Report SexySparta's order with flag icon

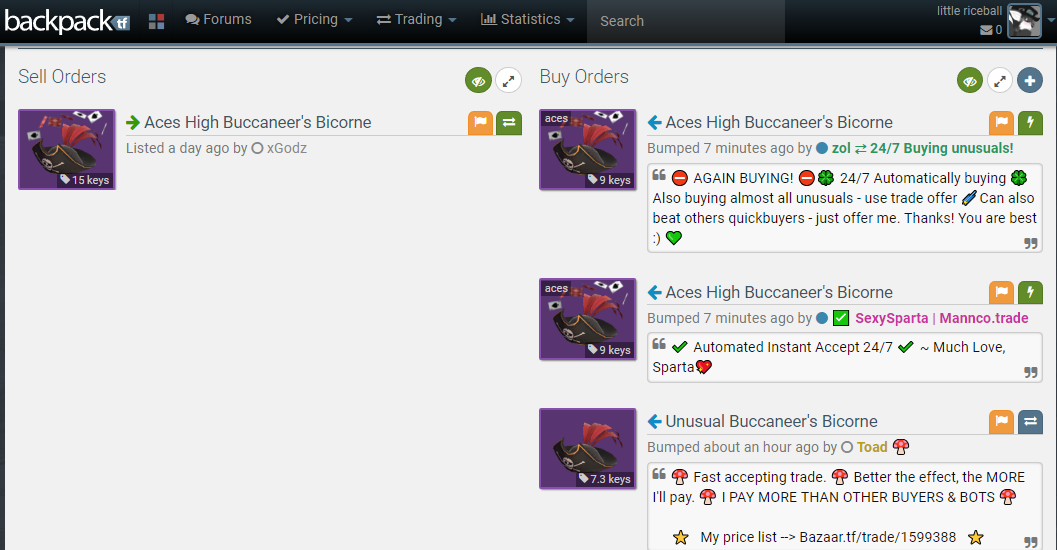pos(1002,293)
